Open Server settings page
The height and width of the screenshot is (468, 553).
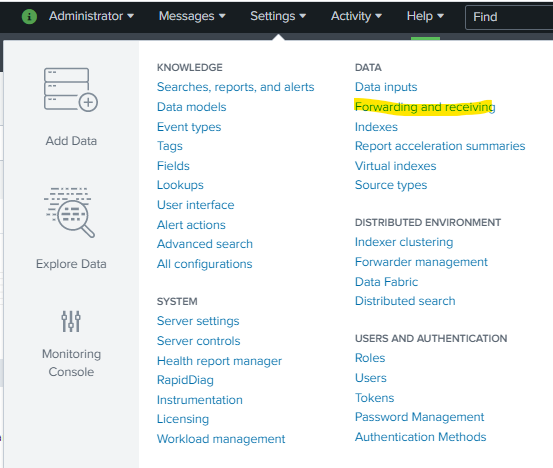(x=198, y=321)
